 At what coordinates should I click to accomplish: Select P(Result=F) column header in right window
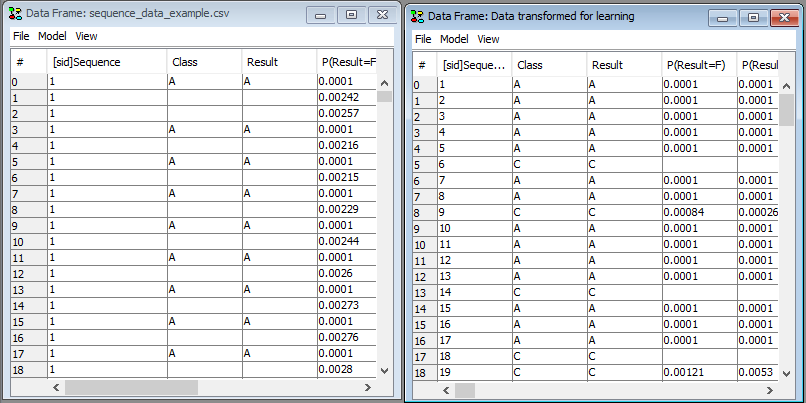[x=698, y=65]
